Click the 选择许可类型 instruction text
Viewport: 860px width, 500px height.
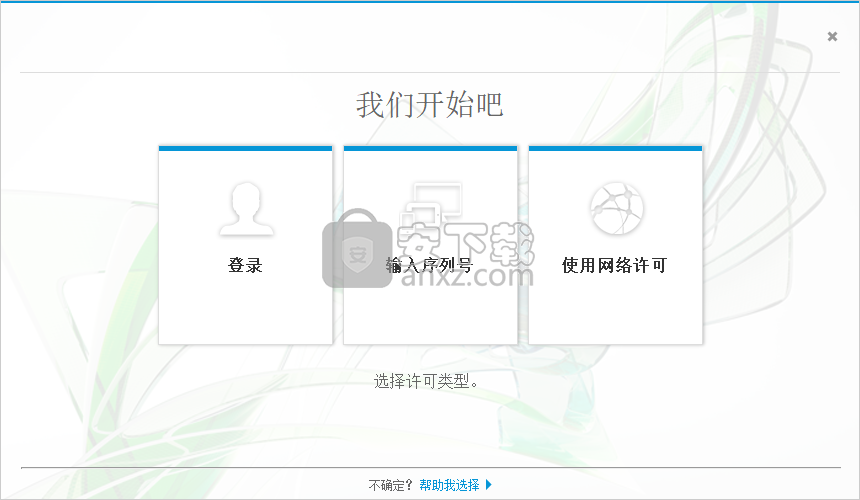(427, 381)
